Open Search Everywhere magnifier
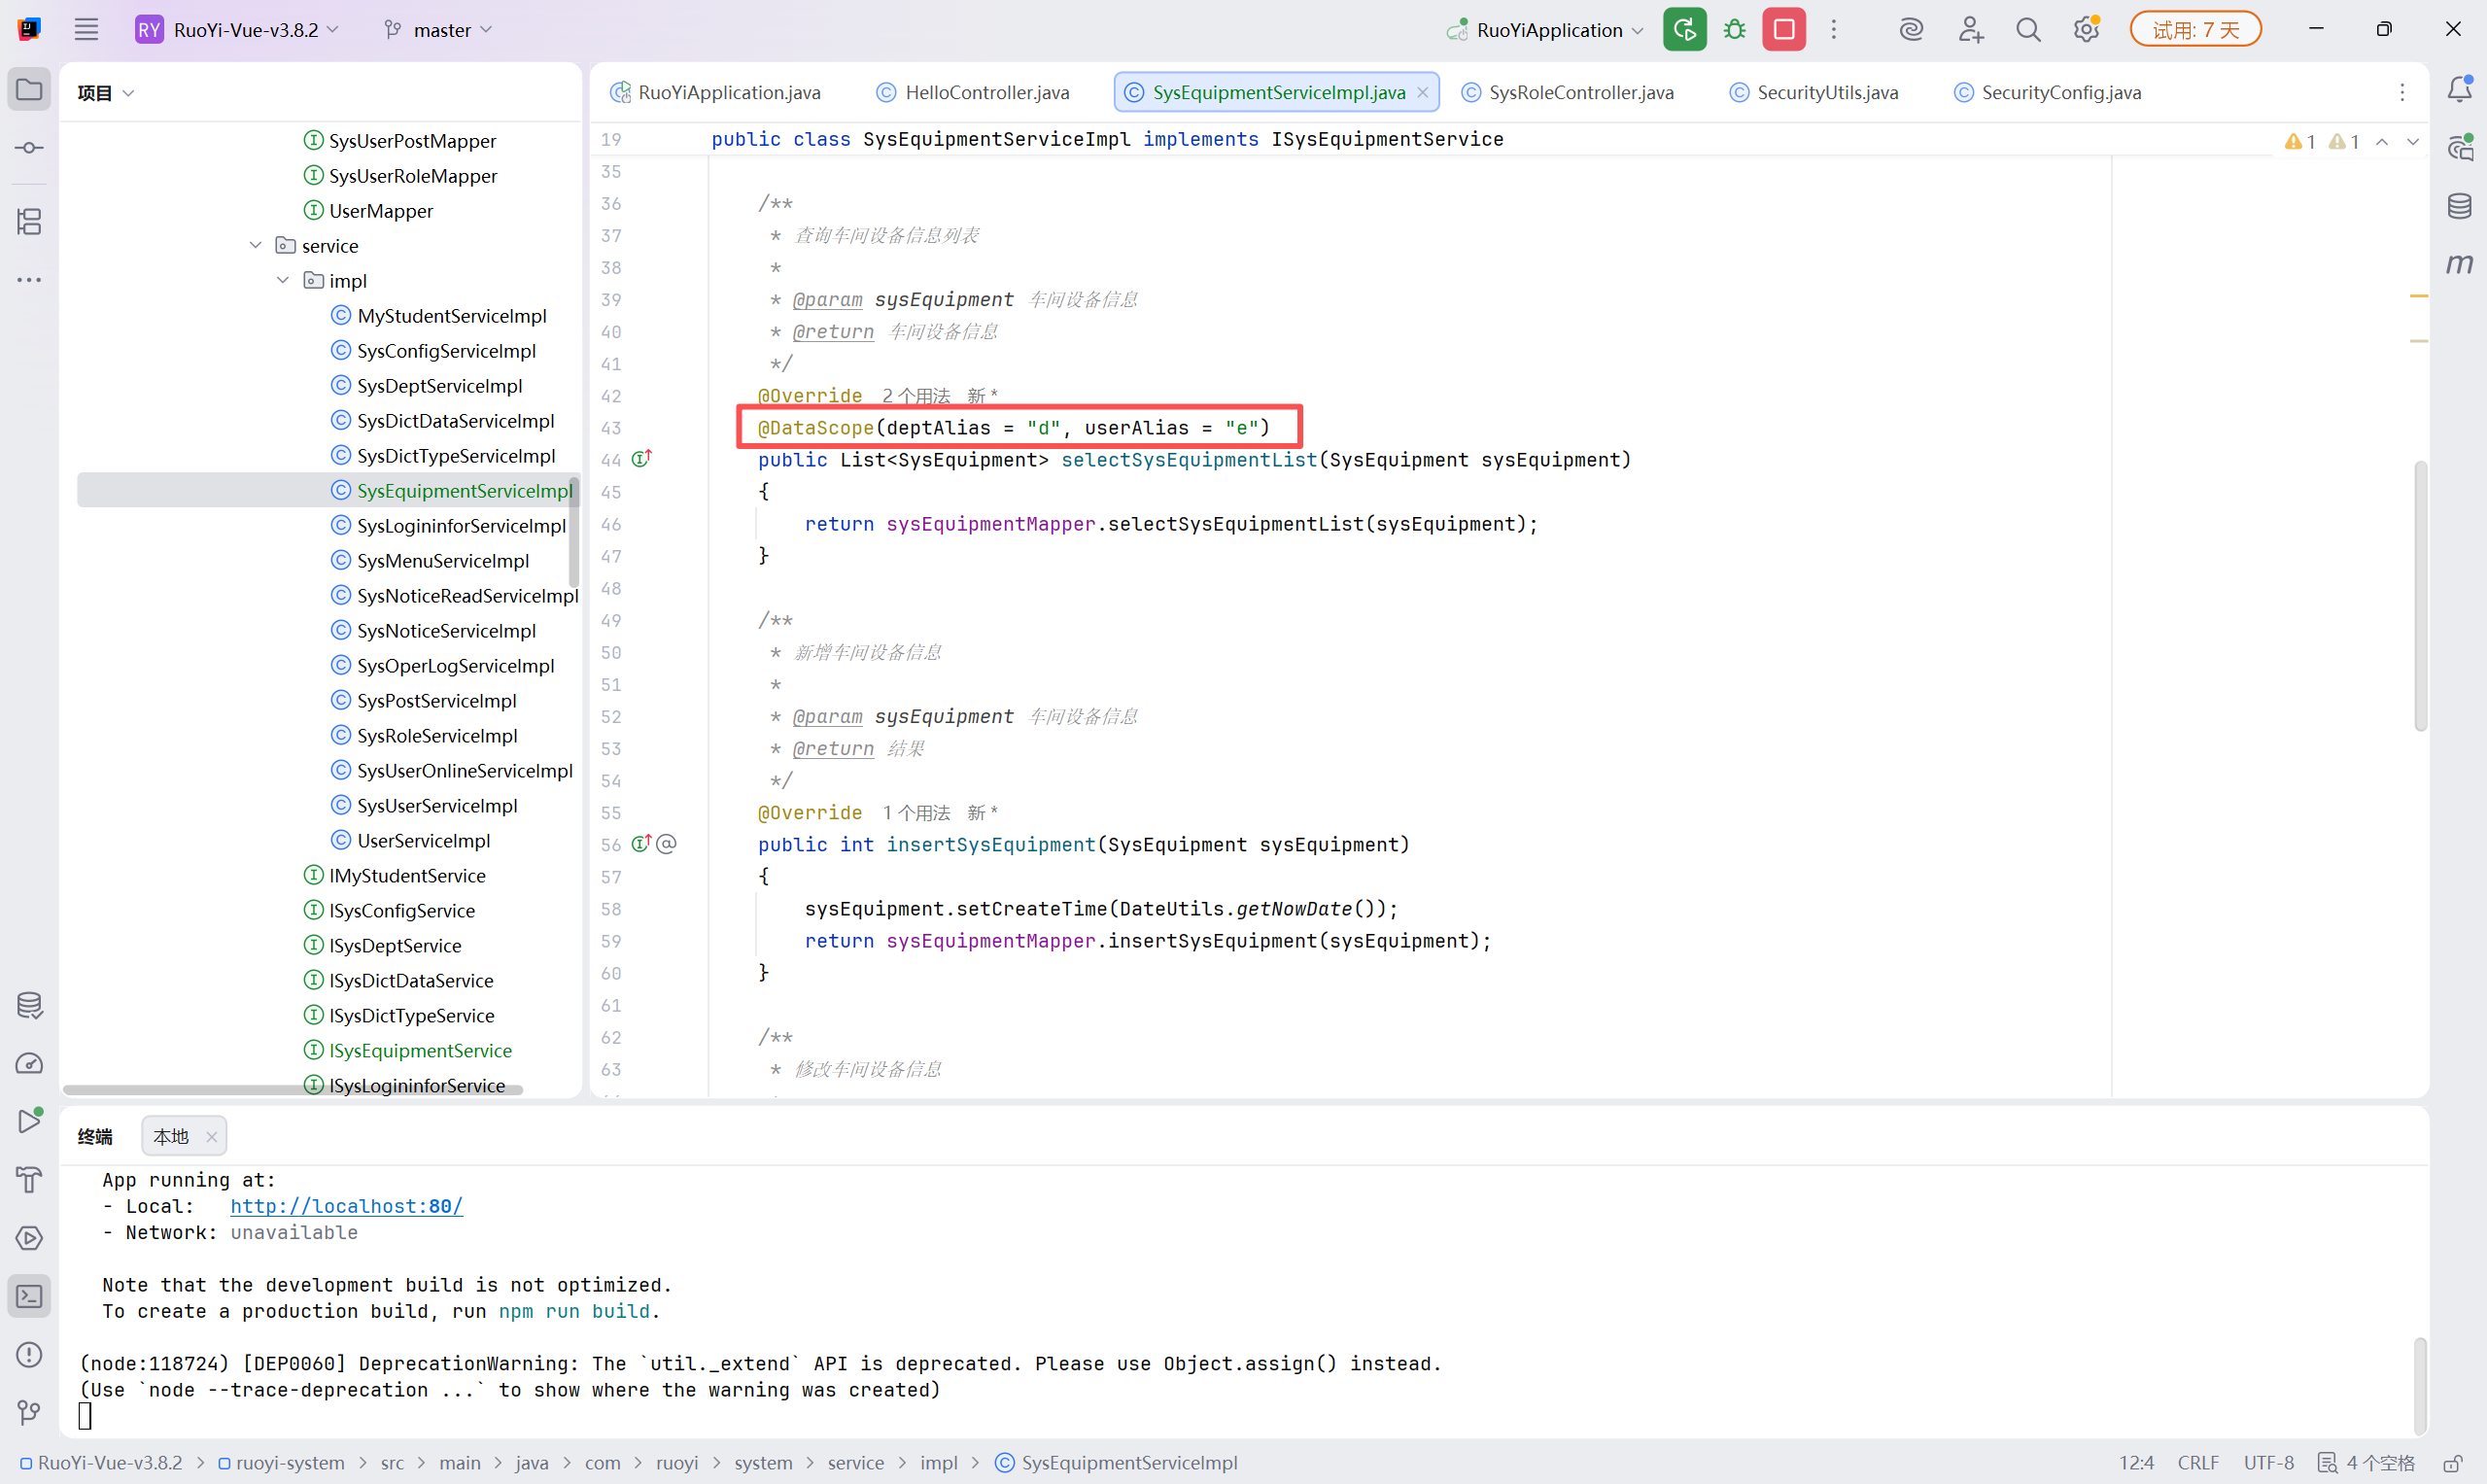The width and height of the screenshot is (2487, 1484). click(2028, 29)
